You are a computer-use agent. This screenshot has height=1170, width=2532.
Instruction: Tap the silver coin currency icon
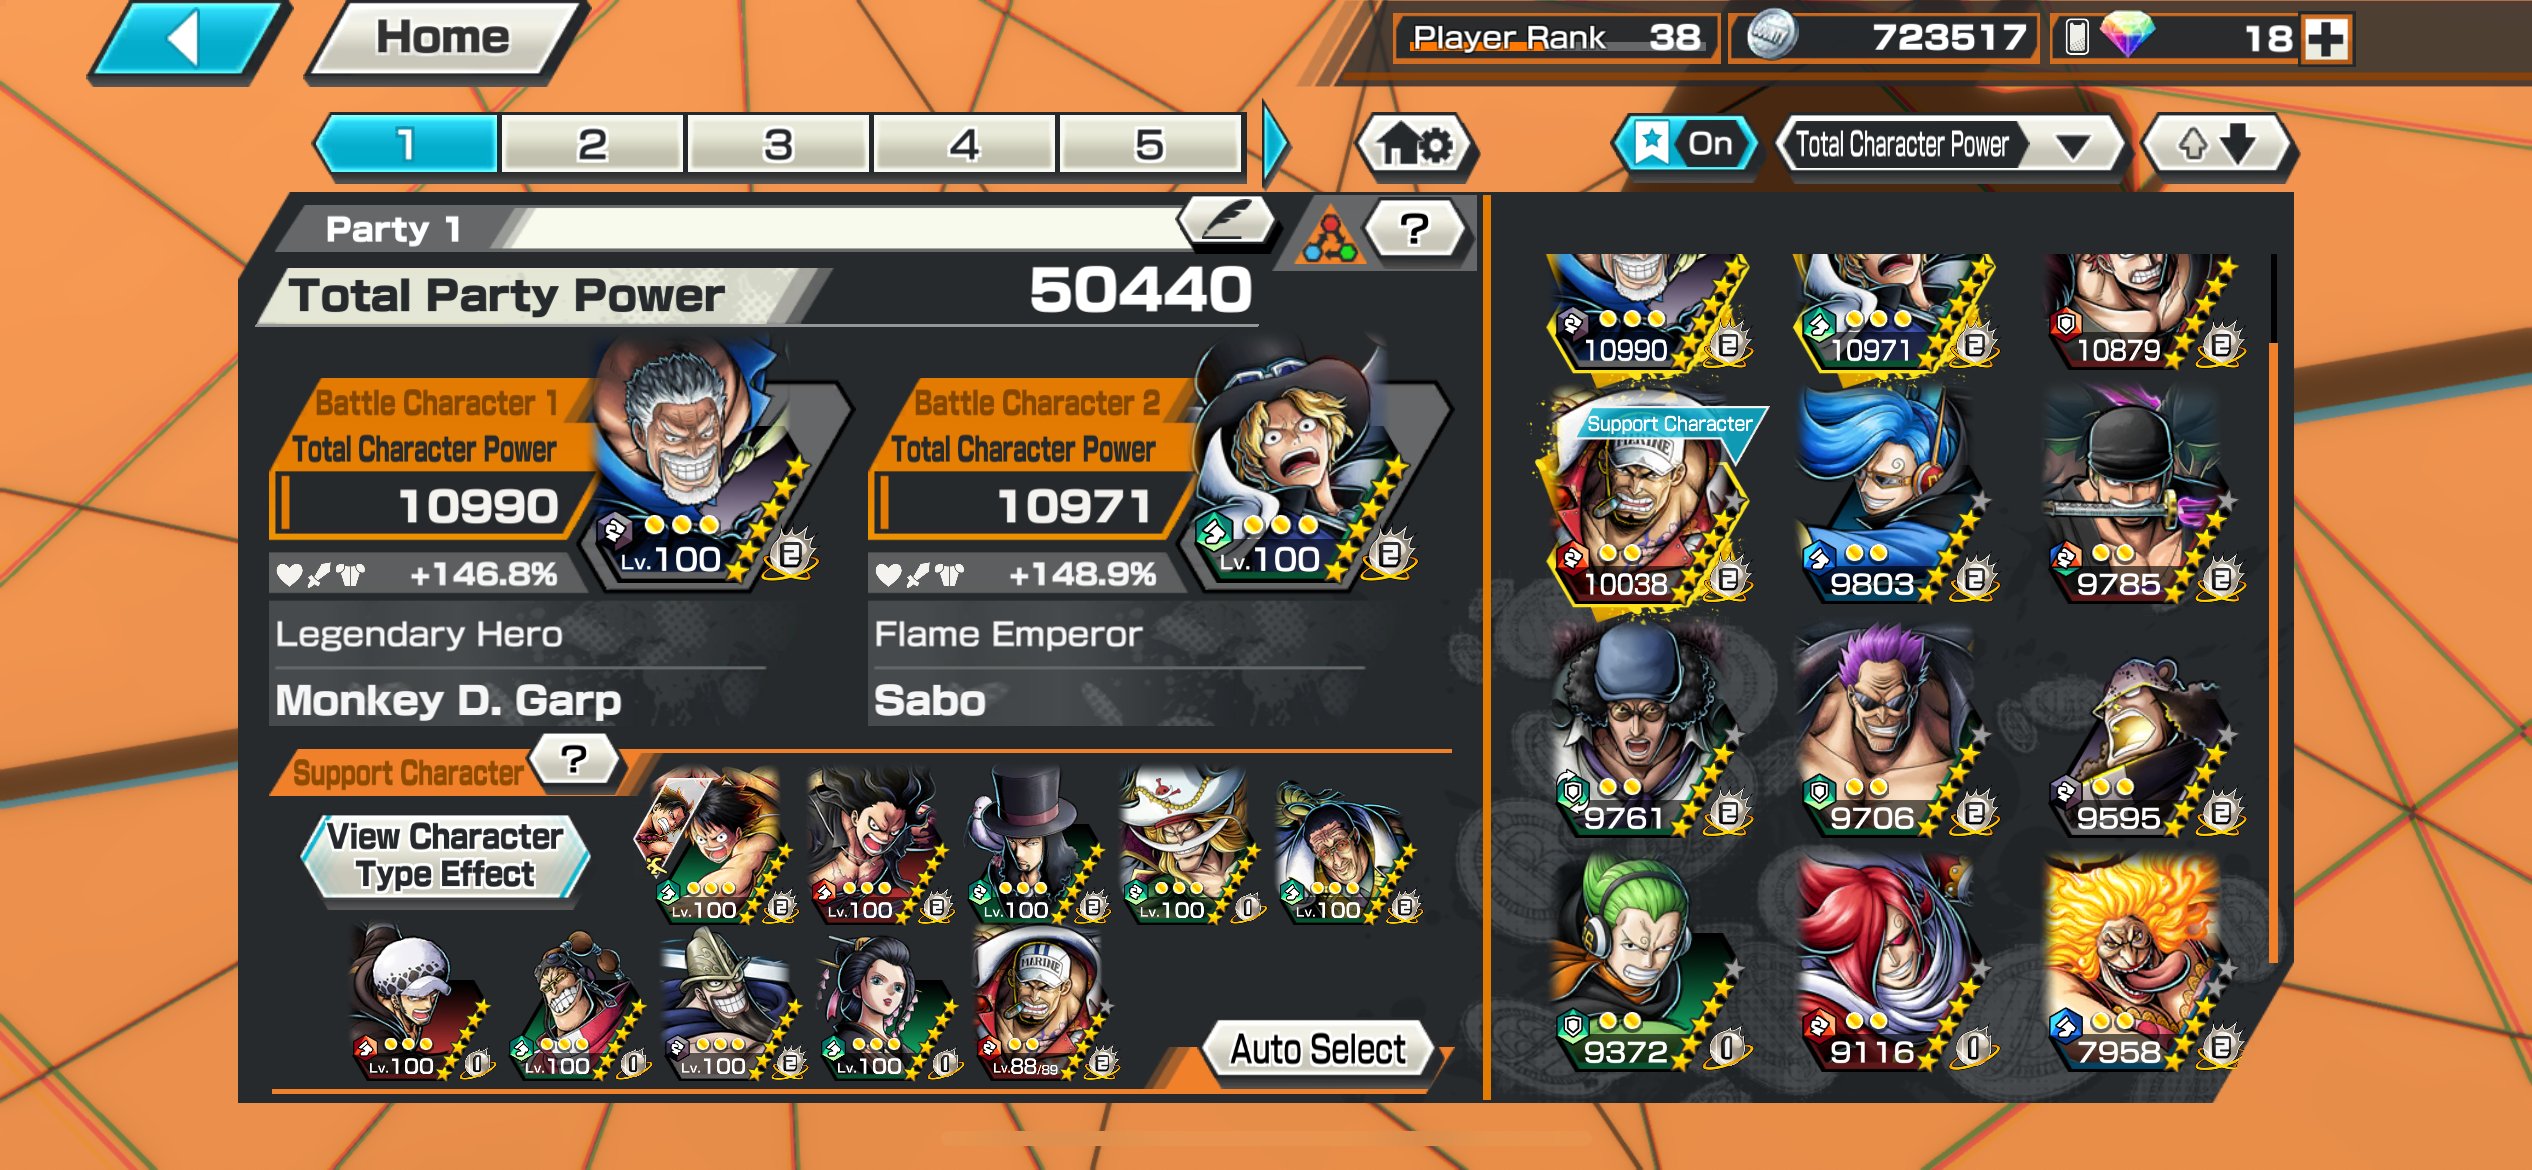coord(1770,36)
